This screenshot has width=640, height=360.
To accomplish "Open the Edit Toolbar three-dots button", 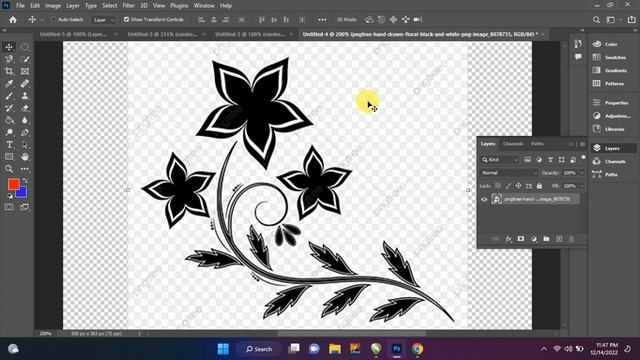I will [24, 169].
